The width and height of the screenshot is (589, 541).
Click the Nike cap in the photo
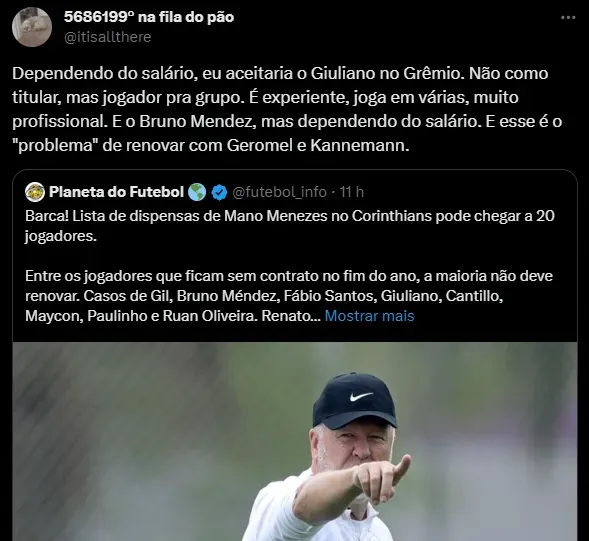[x=355, y=401]
